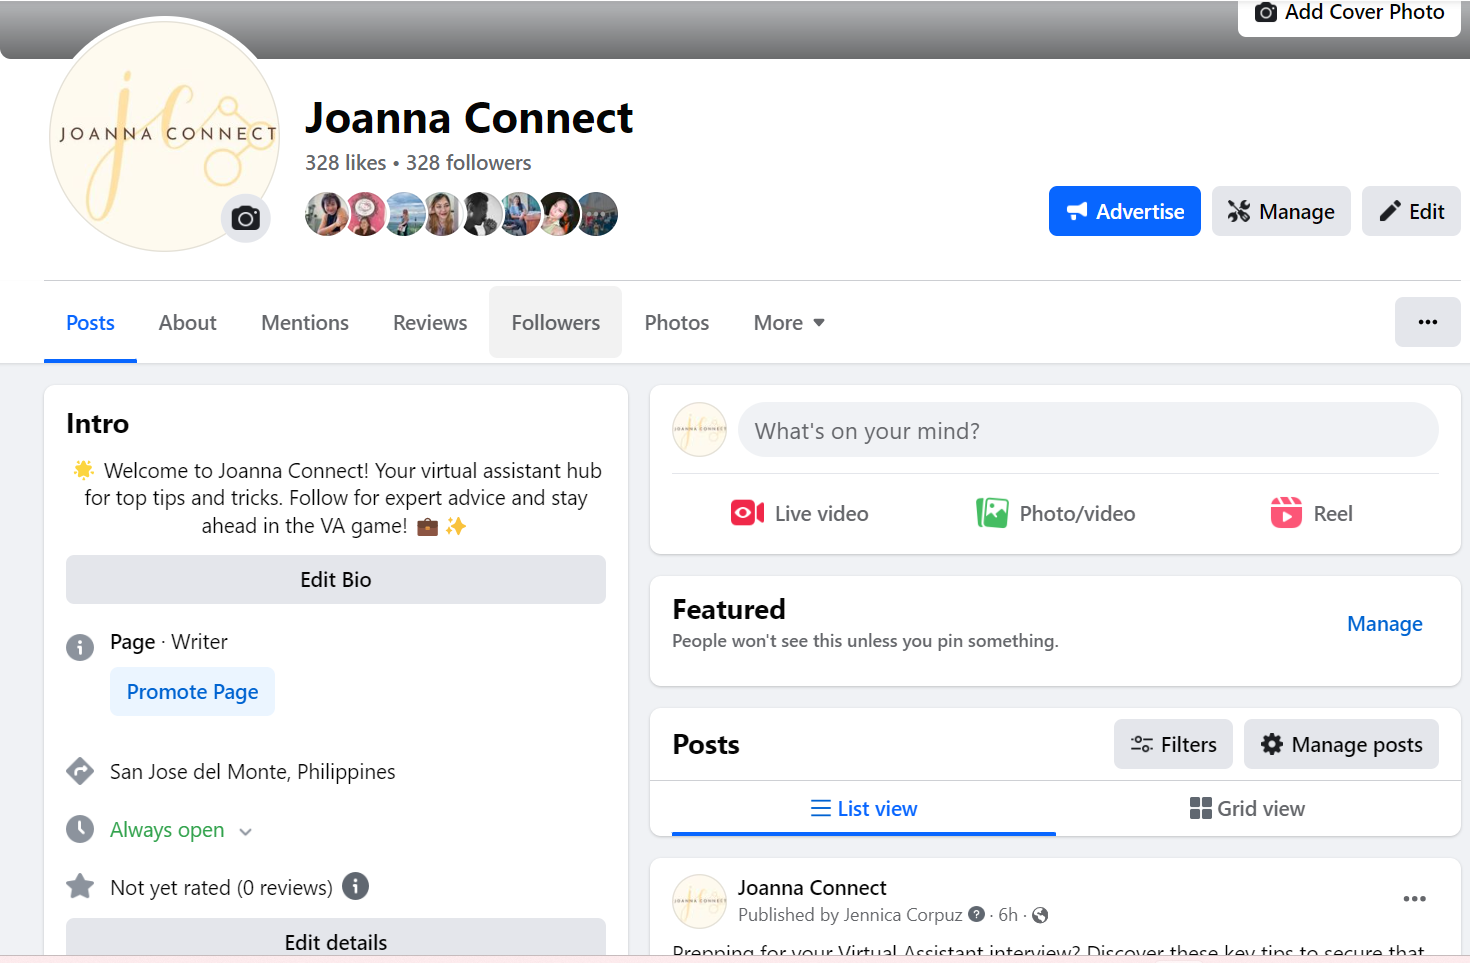Click the info icon beside reviews rating
Image resolution: width=1470 pixels, height=963 pixels.
click(x=356, y=886)
